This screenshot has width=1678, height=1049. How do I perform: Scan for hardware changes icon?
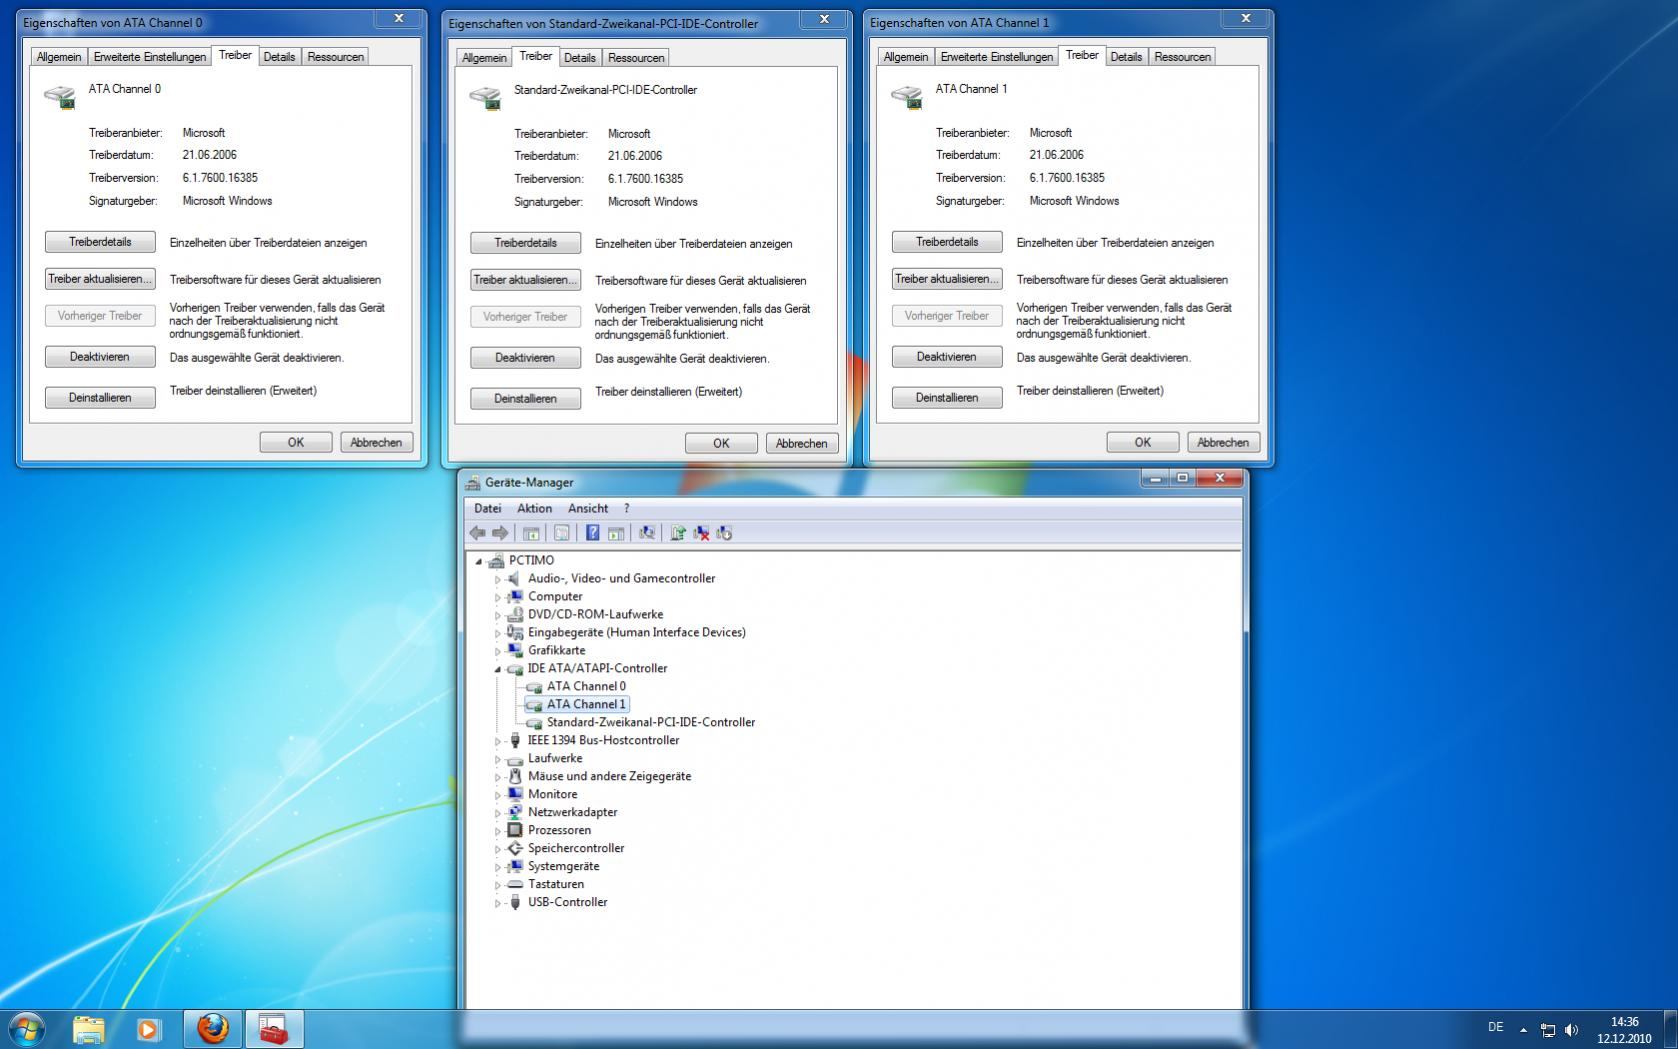click(647, 533)
